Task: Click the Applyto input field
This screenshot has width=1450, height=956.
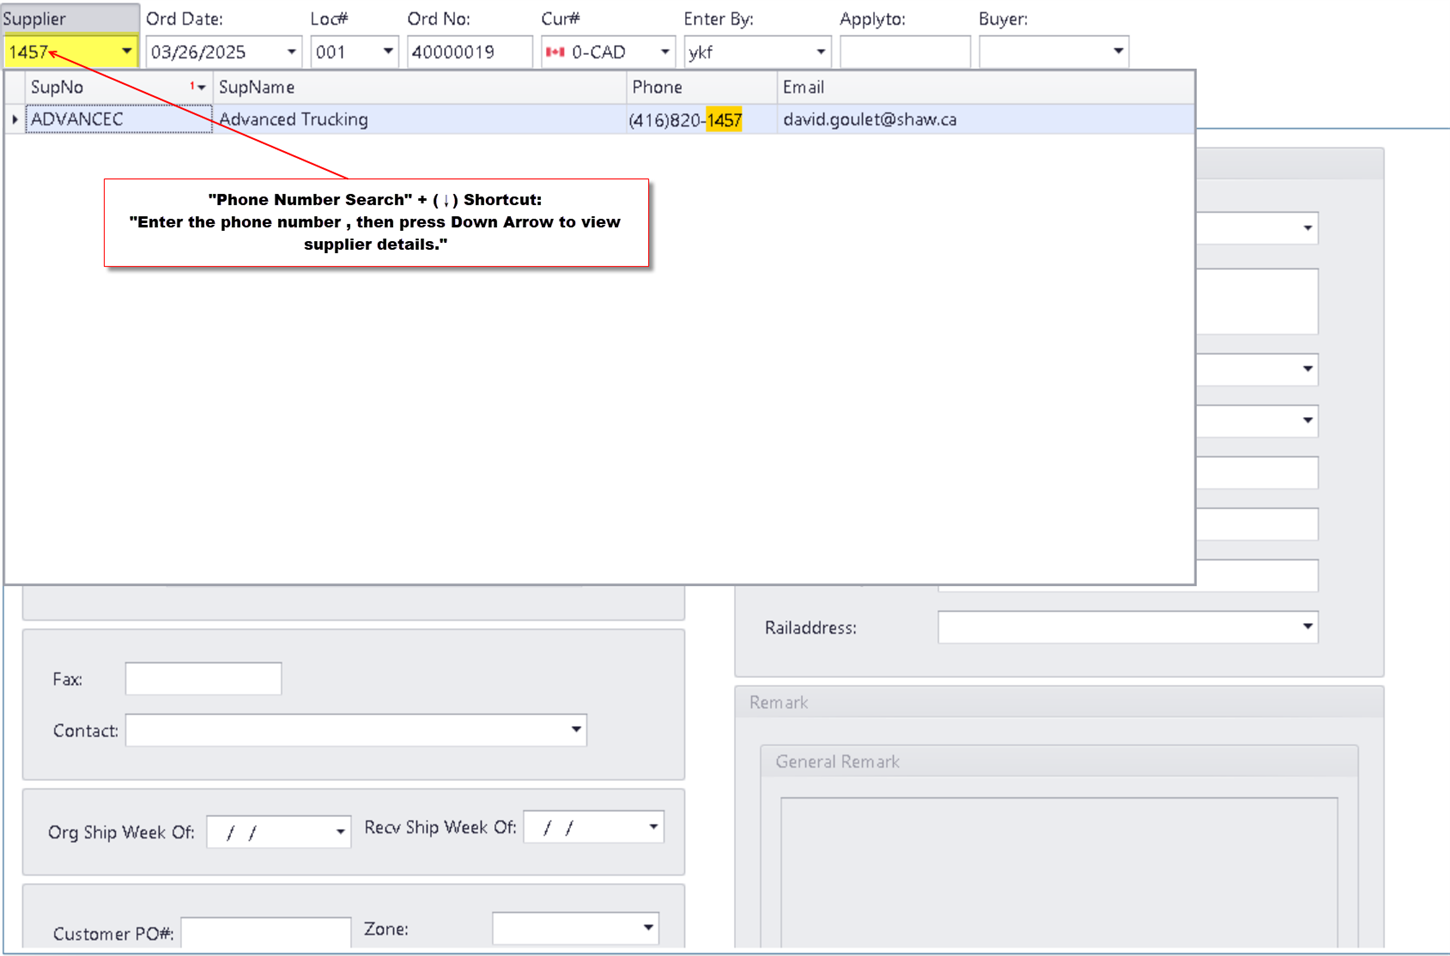Action: [x=904, y=52]
